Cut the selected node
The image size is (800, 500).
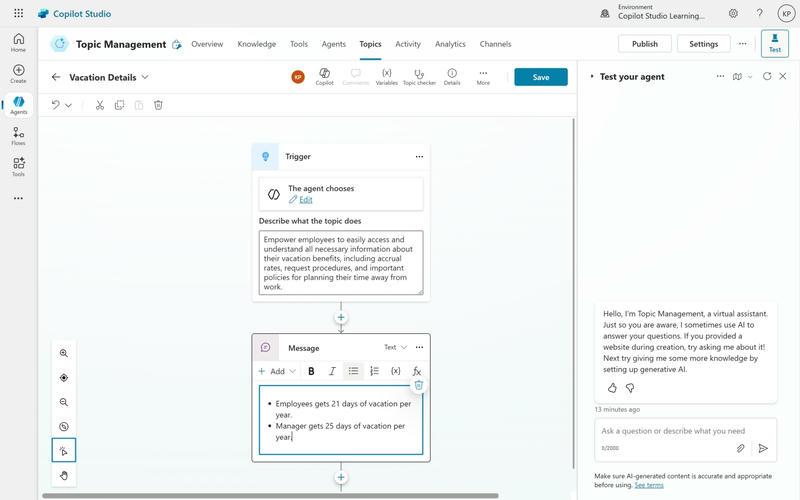click(99, 105)
